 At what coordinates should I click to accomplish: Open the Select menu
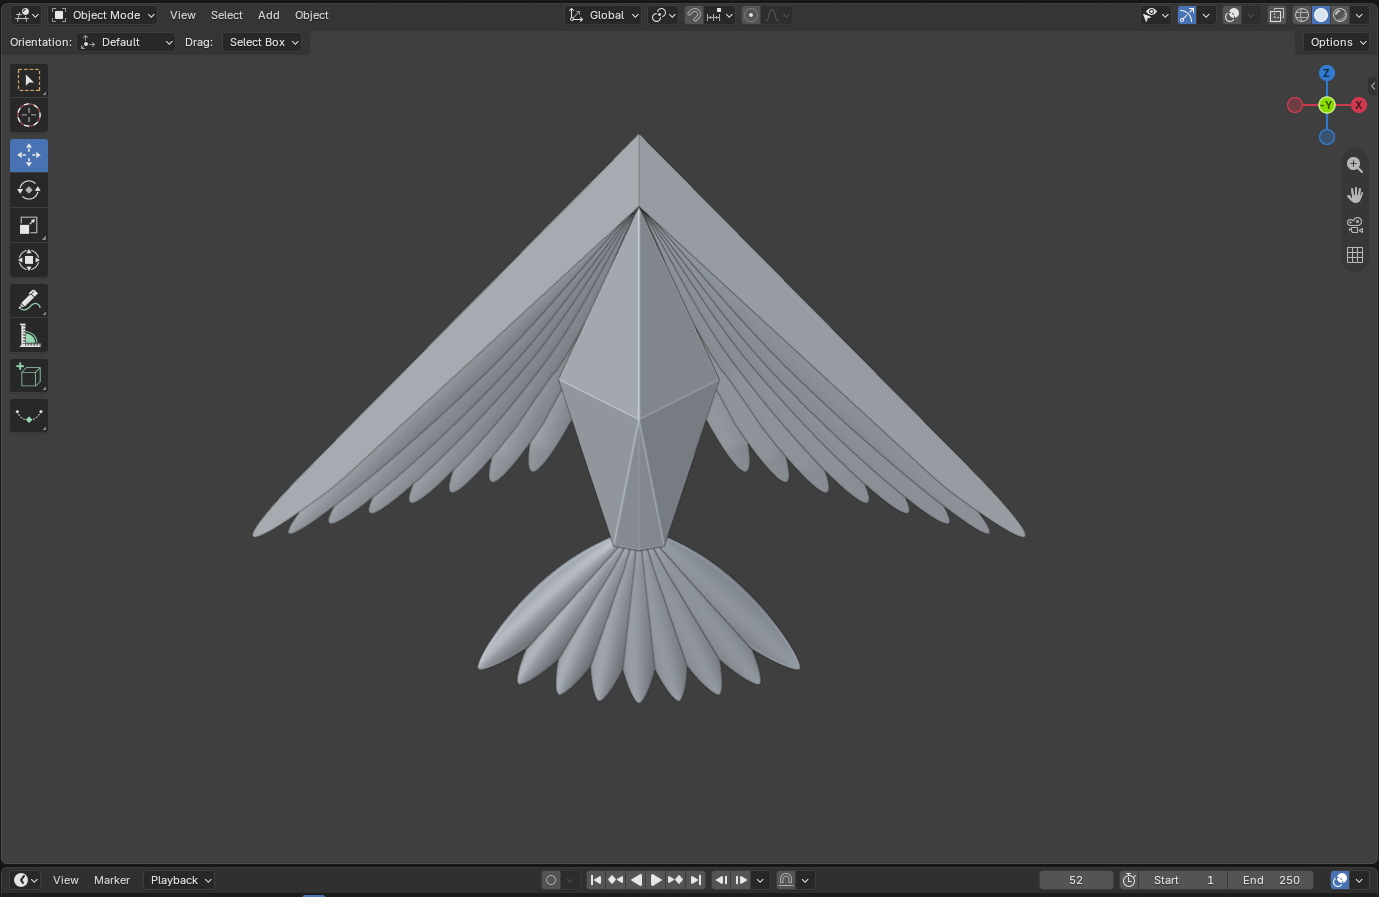[x=227, y=15]
